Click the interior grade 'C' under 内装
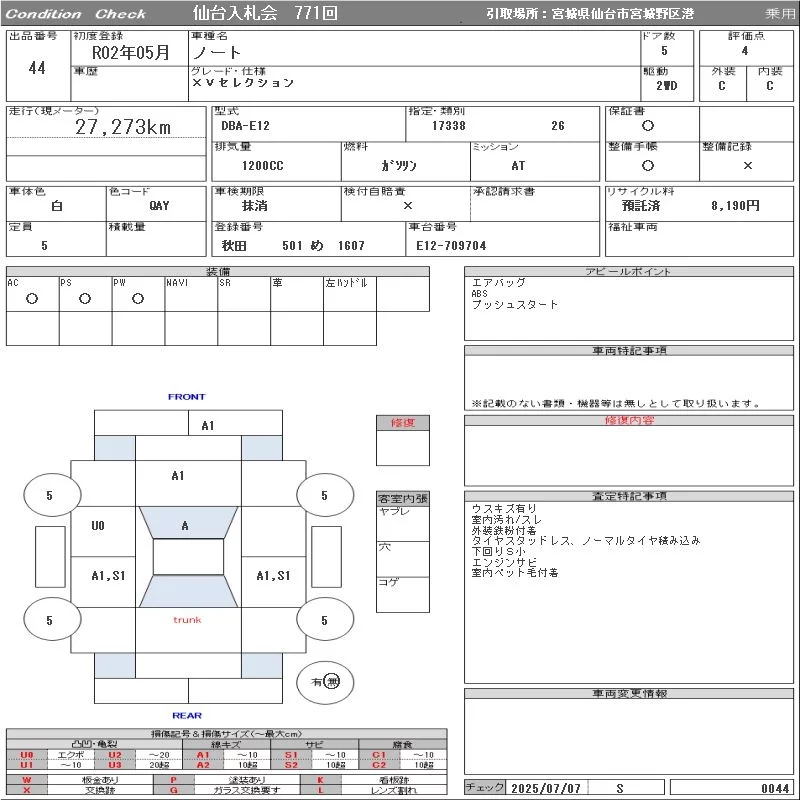800x800 pixels. 769,86
